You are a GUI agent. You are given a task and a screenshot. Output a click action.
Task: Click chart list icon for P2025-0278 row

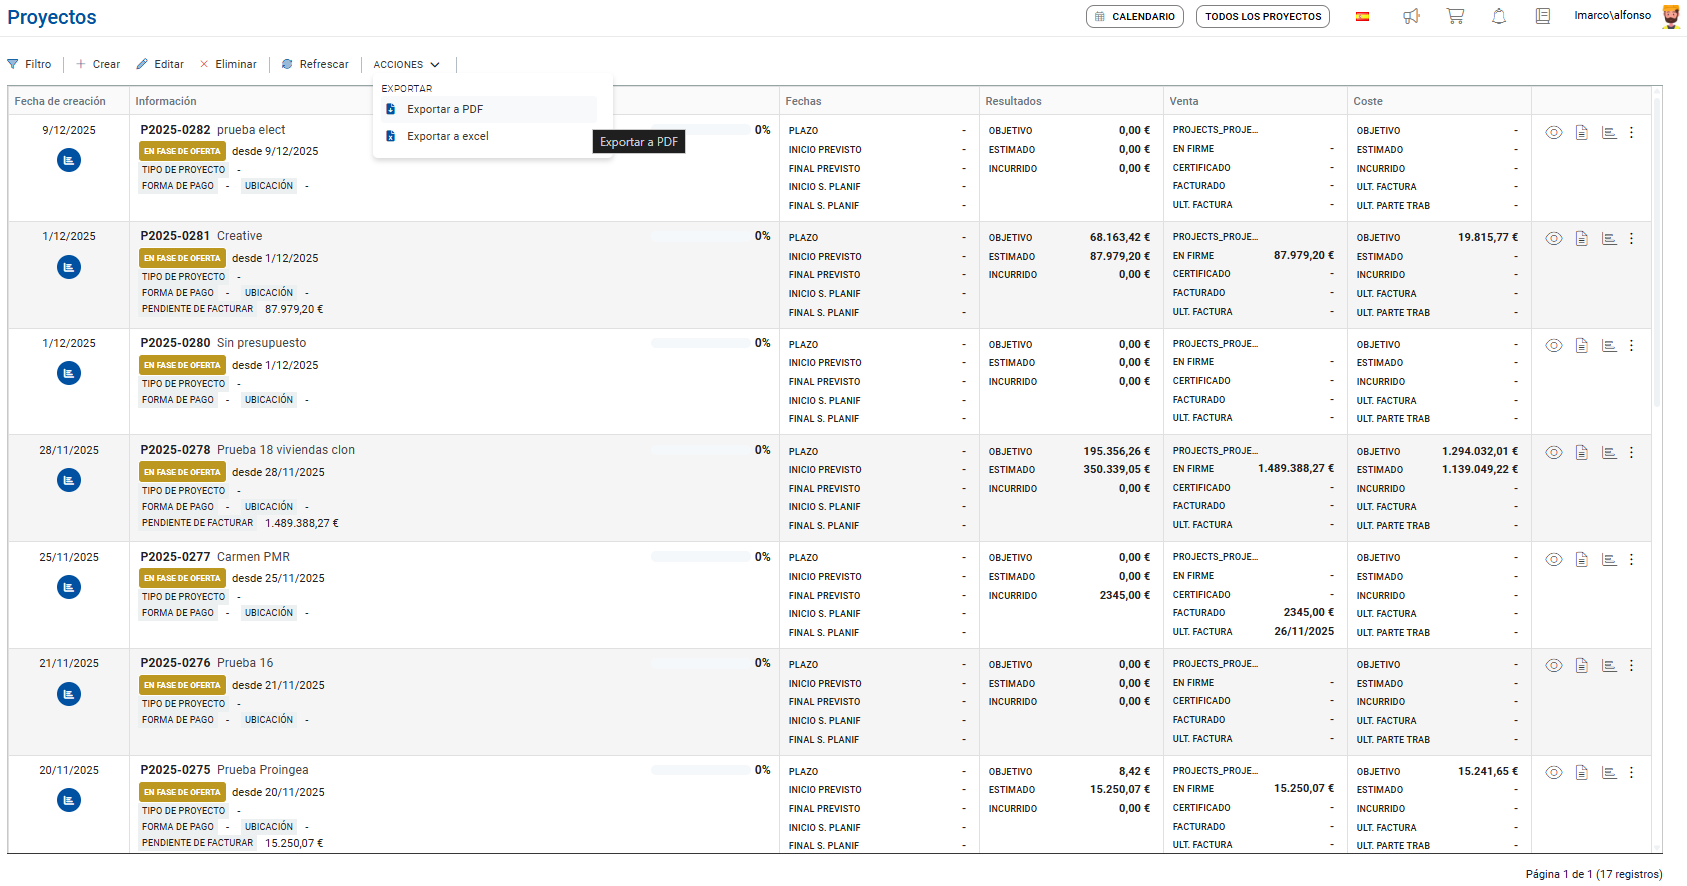[x=1609, y=452]
